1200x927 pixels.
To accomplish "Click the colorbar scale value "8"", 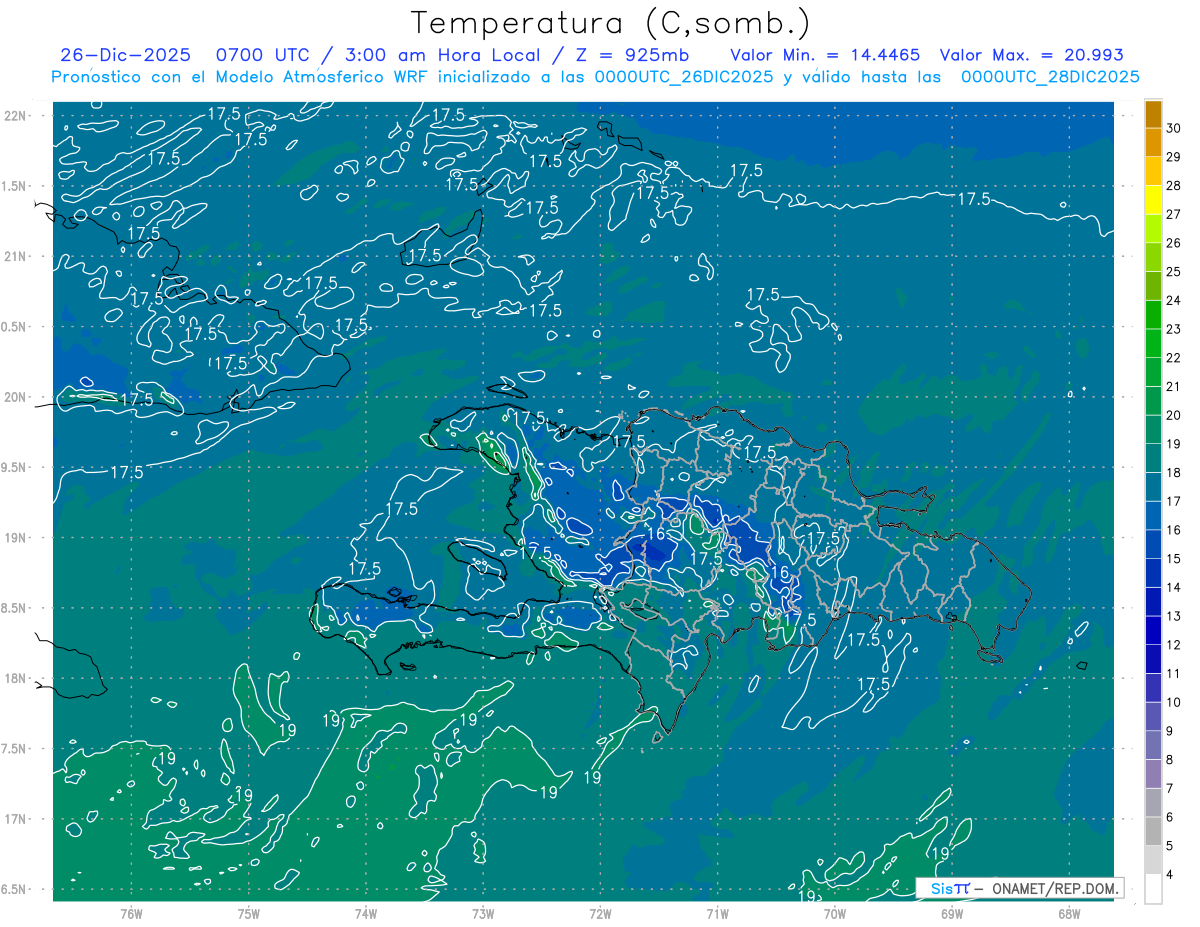I will [x=1170, y=760].
